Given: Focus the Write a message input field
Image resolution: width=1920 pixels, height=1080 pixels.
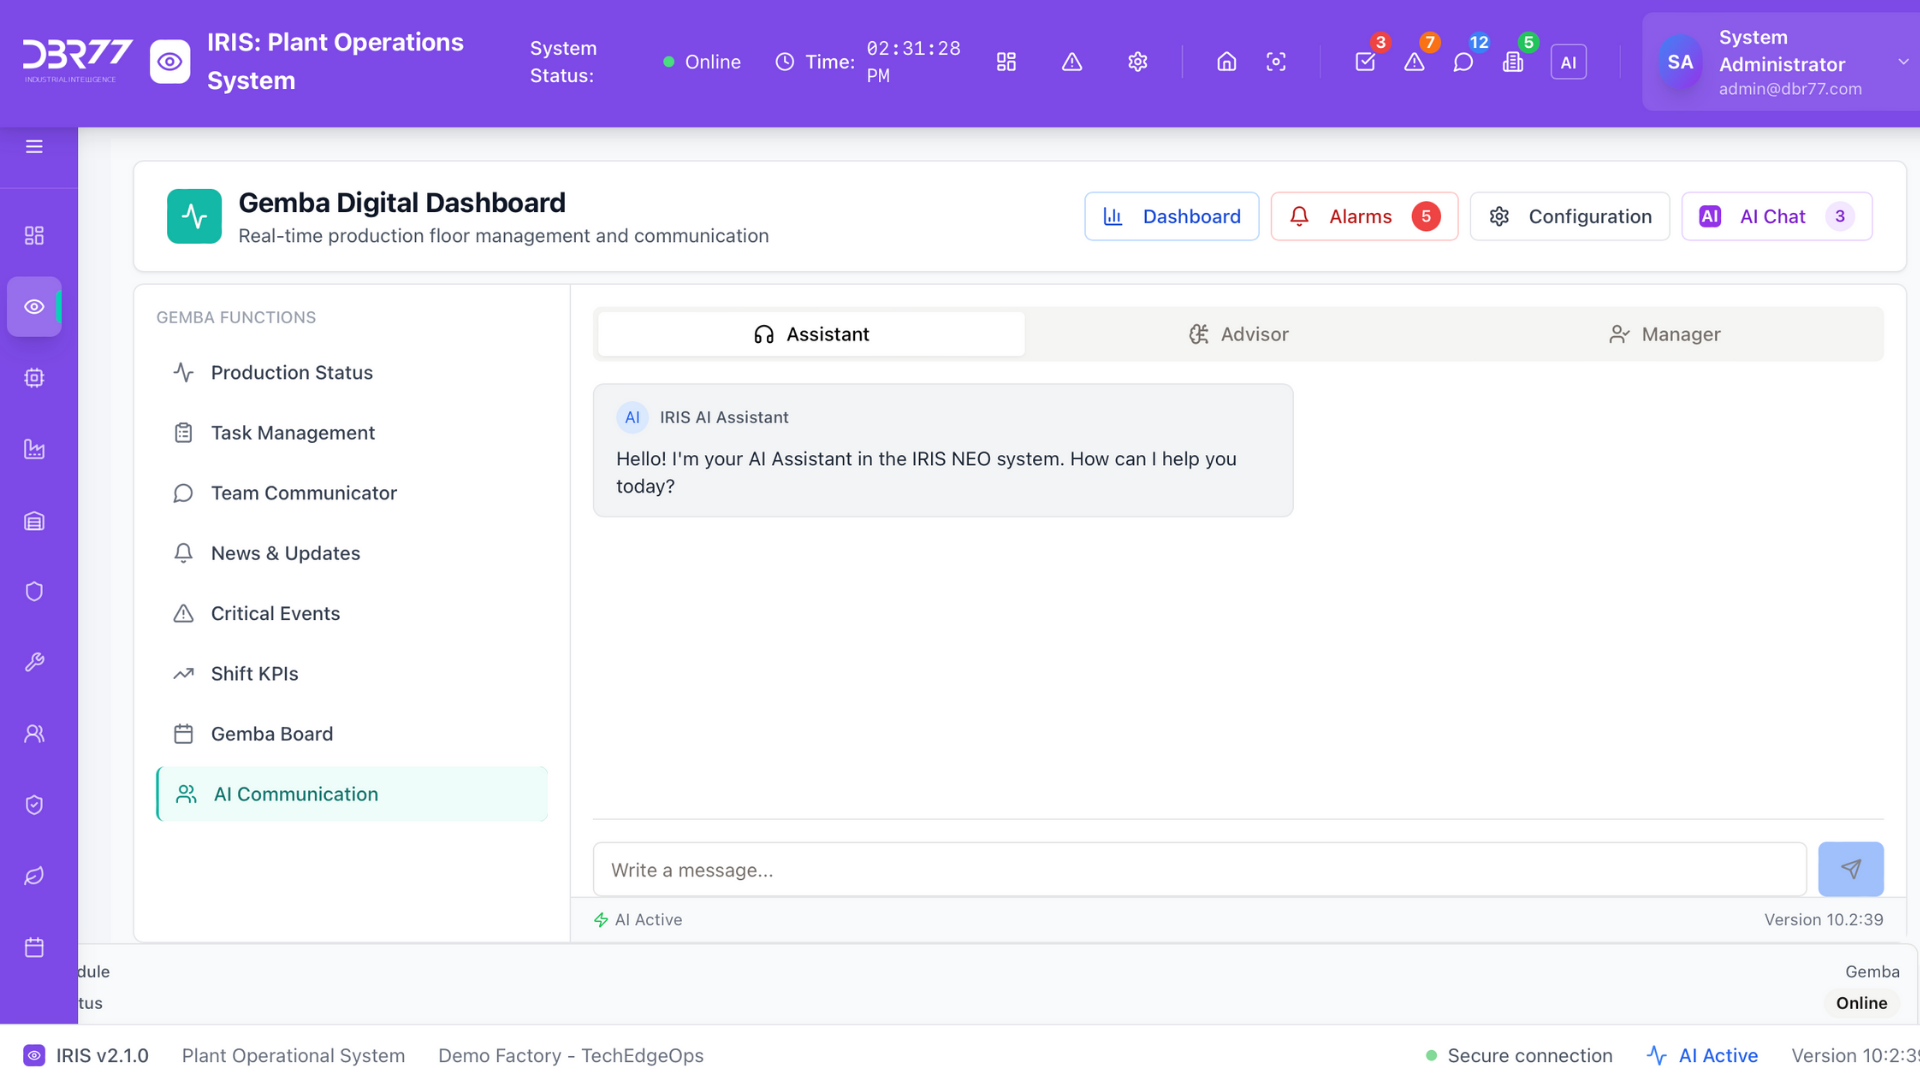Looking at the screenshot, I should [1199, 869].
